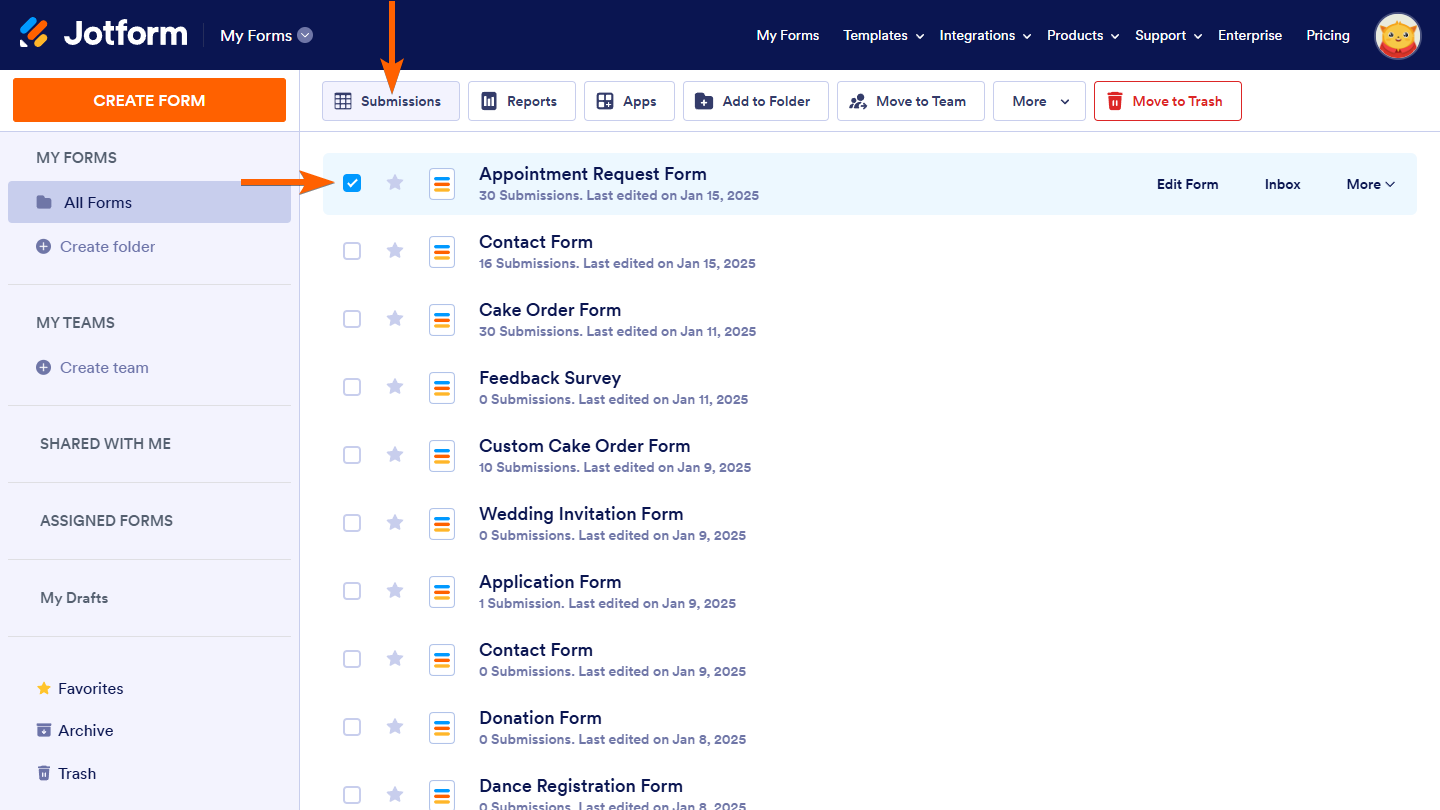
Task: Click the Application Form icon
Action: pos(442,592)
